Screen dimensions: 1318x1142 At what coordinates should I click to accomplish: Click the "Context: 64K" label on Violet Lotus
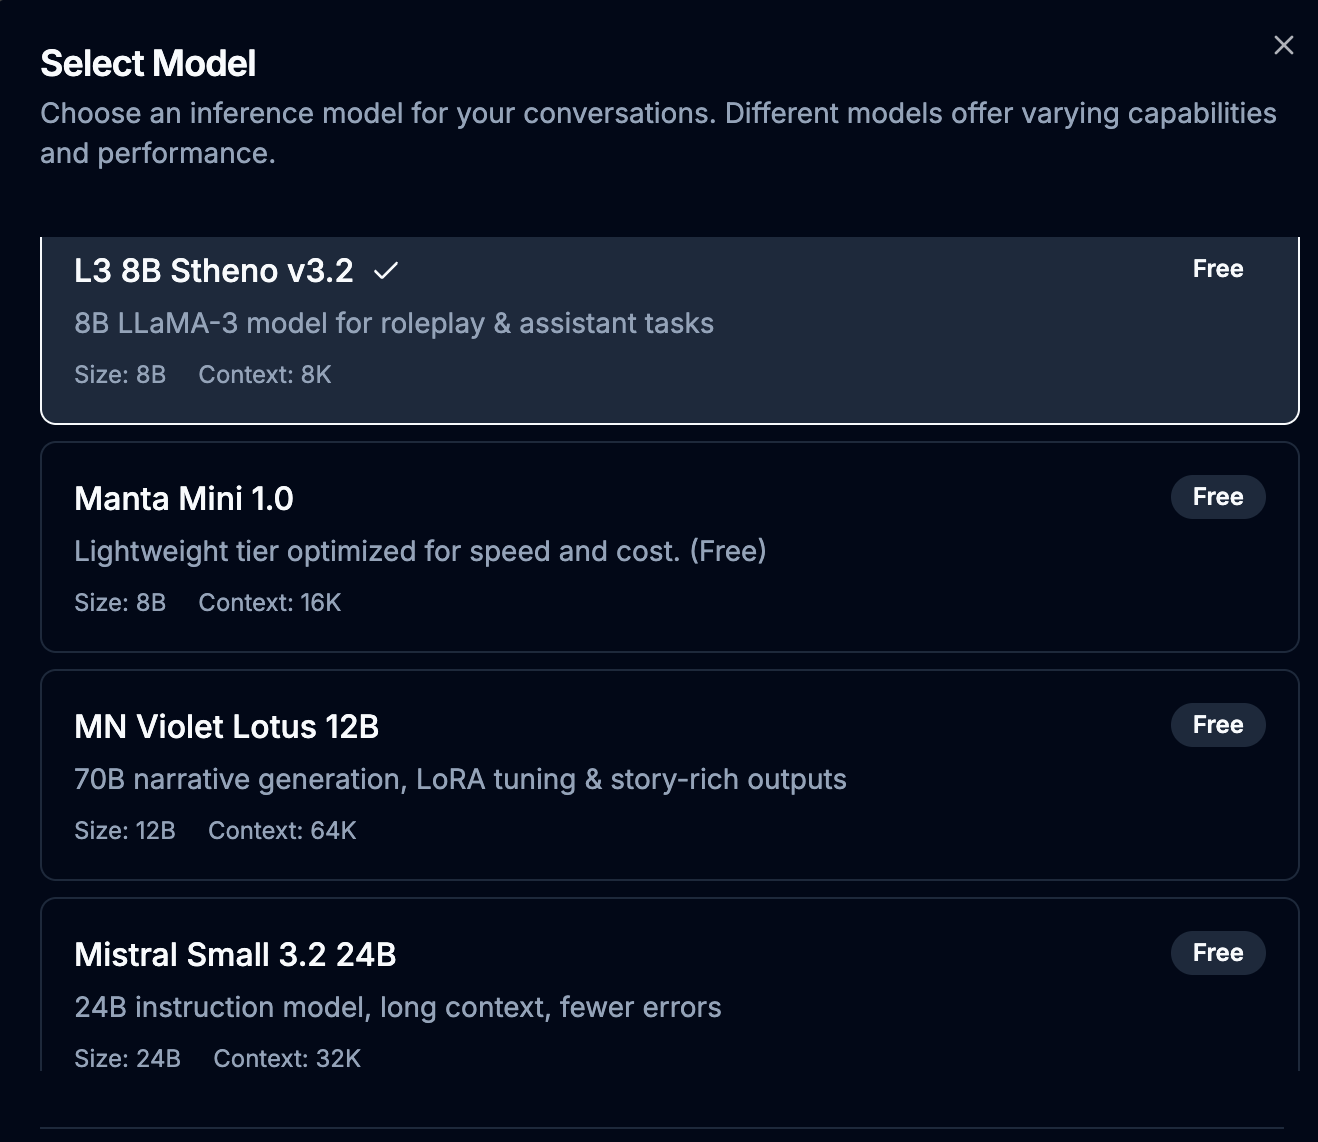pyautogui.click(x=282, y=831)
